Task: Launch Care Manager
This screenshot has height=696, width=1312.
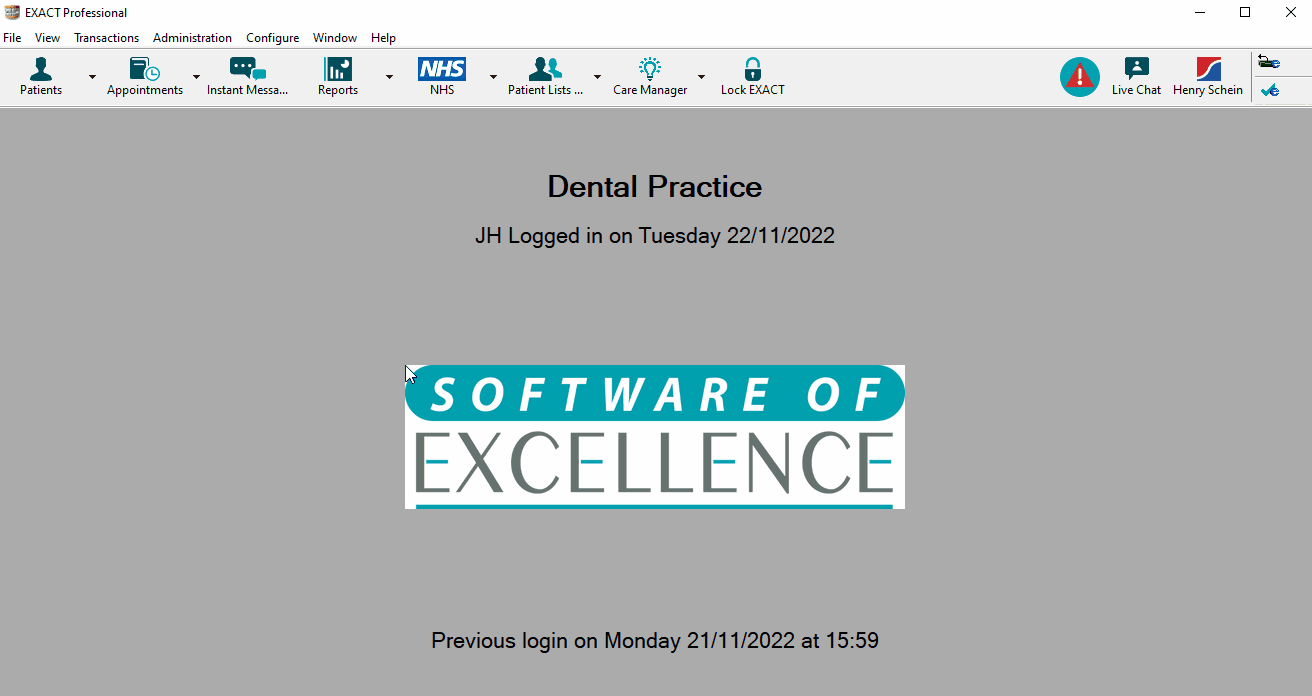Action: (x=650, y=77)
